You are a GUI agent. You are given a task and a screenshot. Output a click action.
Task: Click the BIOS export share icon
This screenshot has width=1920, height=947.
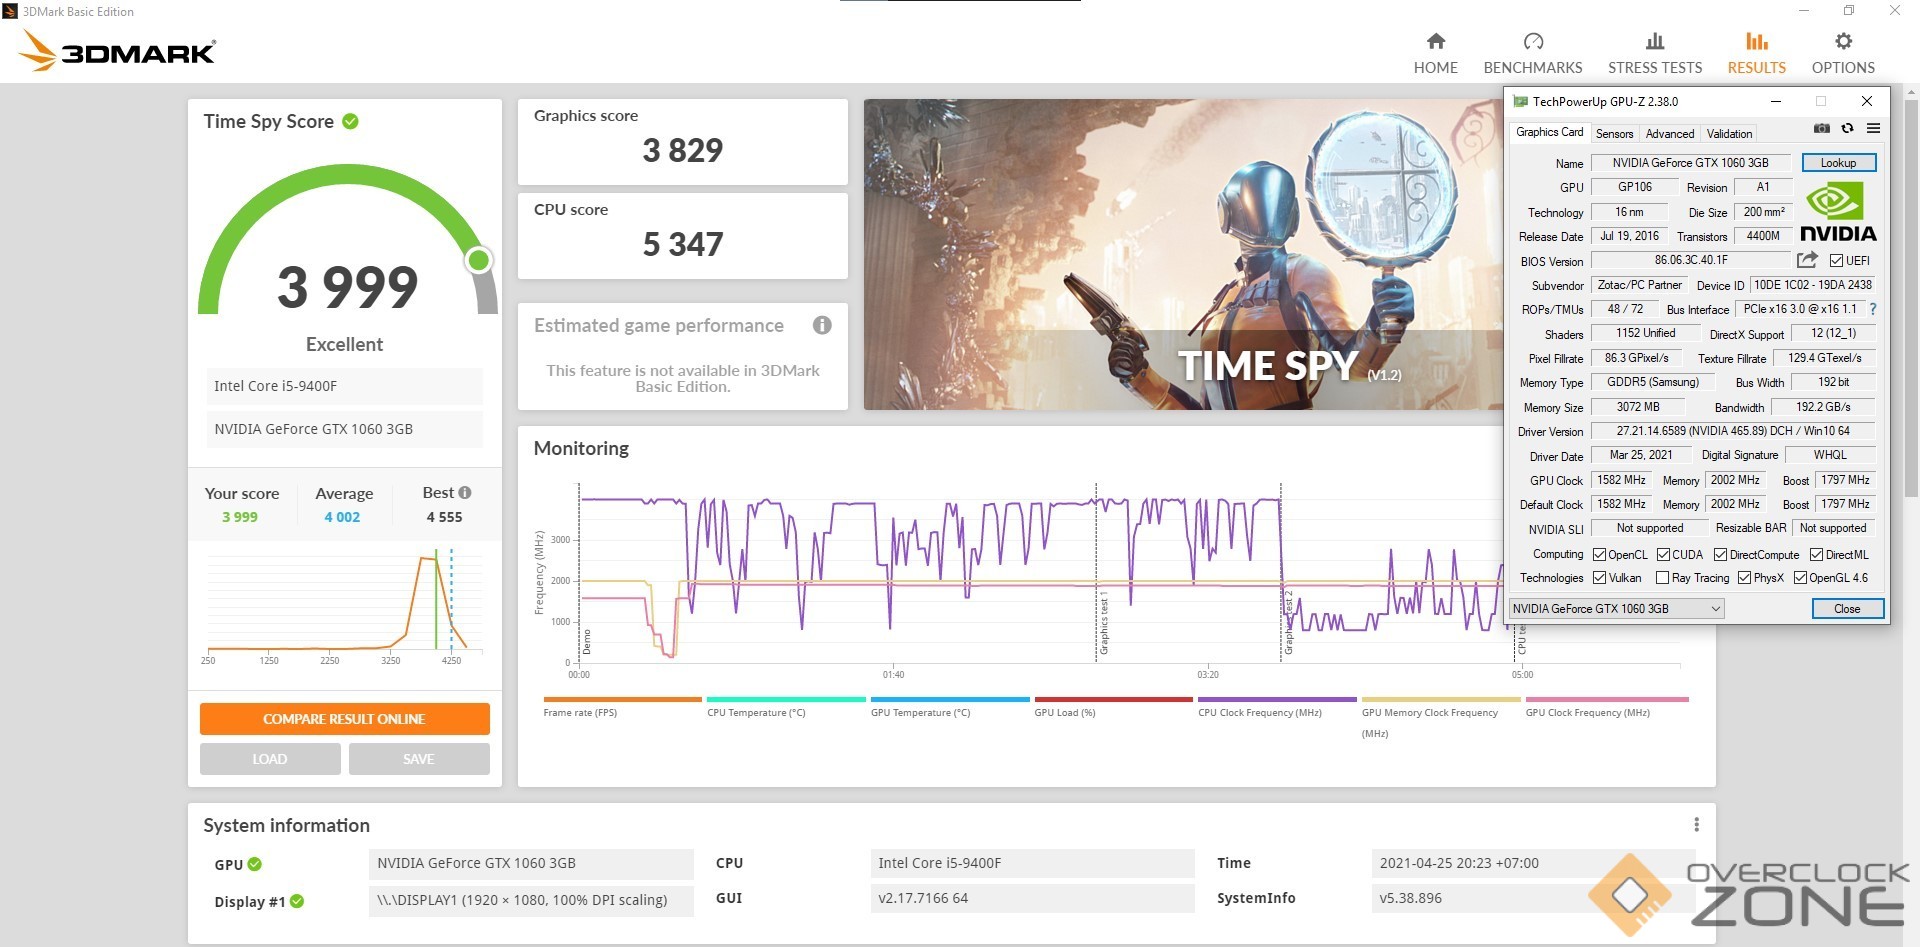(x=1806, y=260)
